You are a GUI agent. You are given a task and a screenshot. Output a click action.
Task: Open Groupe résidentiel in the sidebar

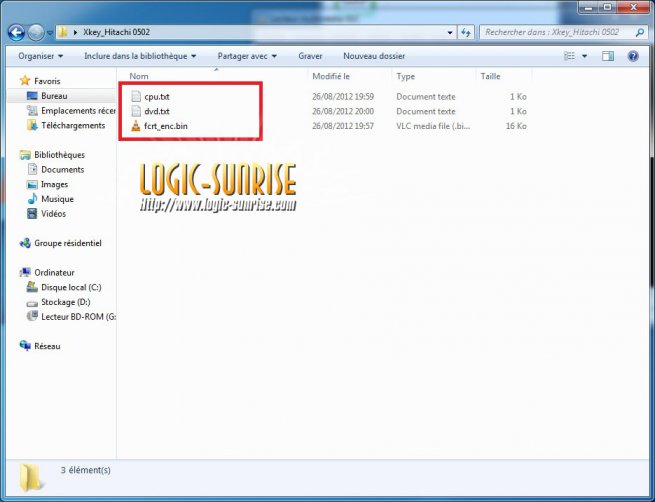click(x=67, y=243)
